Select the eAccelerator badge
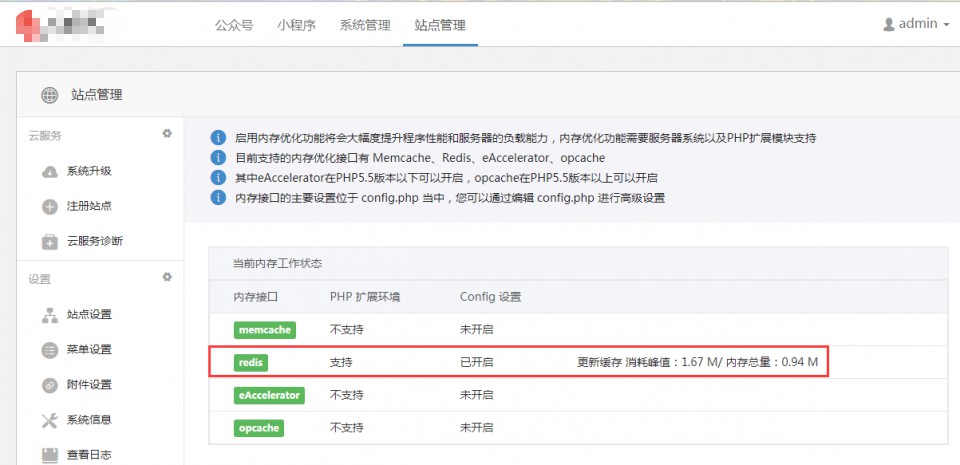The image size is (960, 465). [269, 395]
